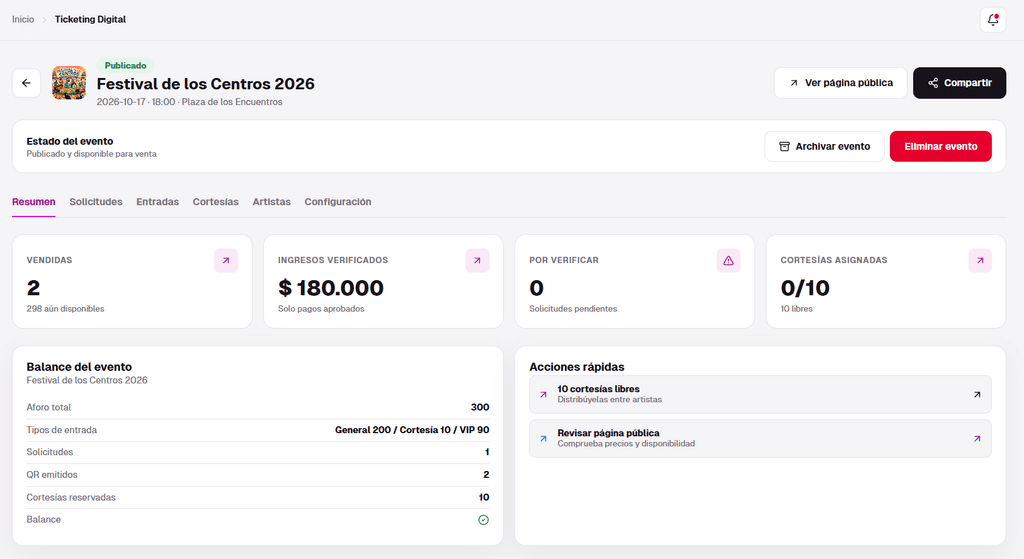Open the Cortesías tab
The width and height of the screenshot is (1024, 559).
pyautogui.click(x=216, y=202)
